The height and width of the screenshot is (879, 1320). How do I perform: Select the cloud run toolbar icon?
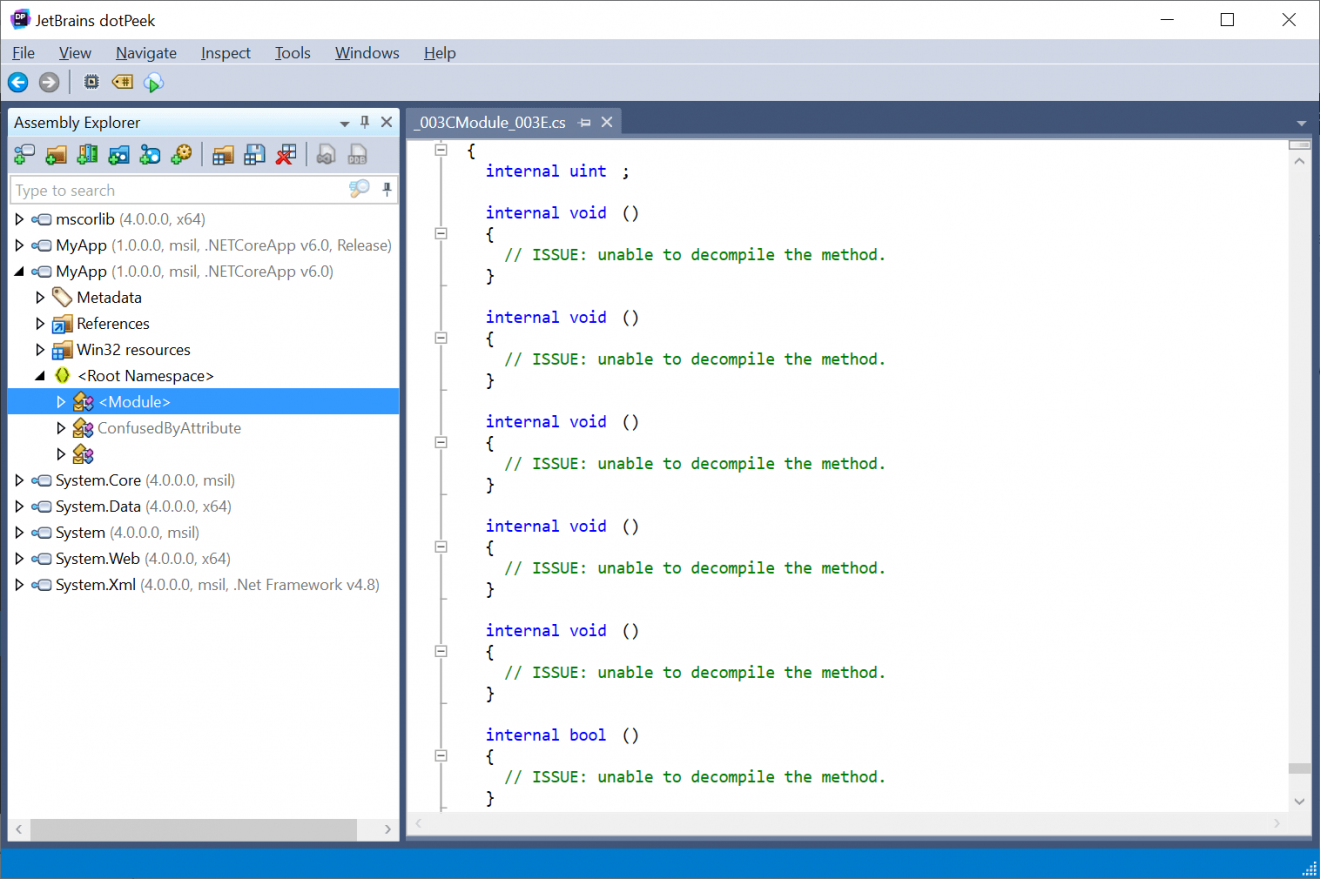[153, 82]
